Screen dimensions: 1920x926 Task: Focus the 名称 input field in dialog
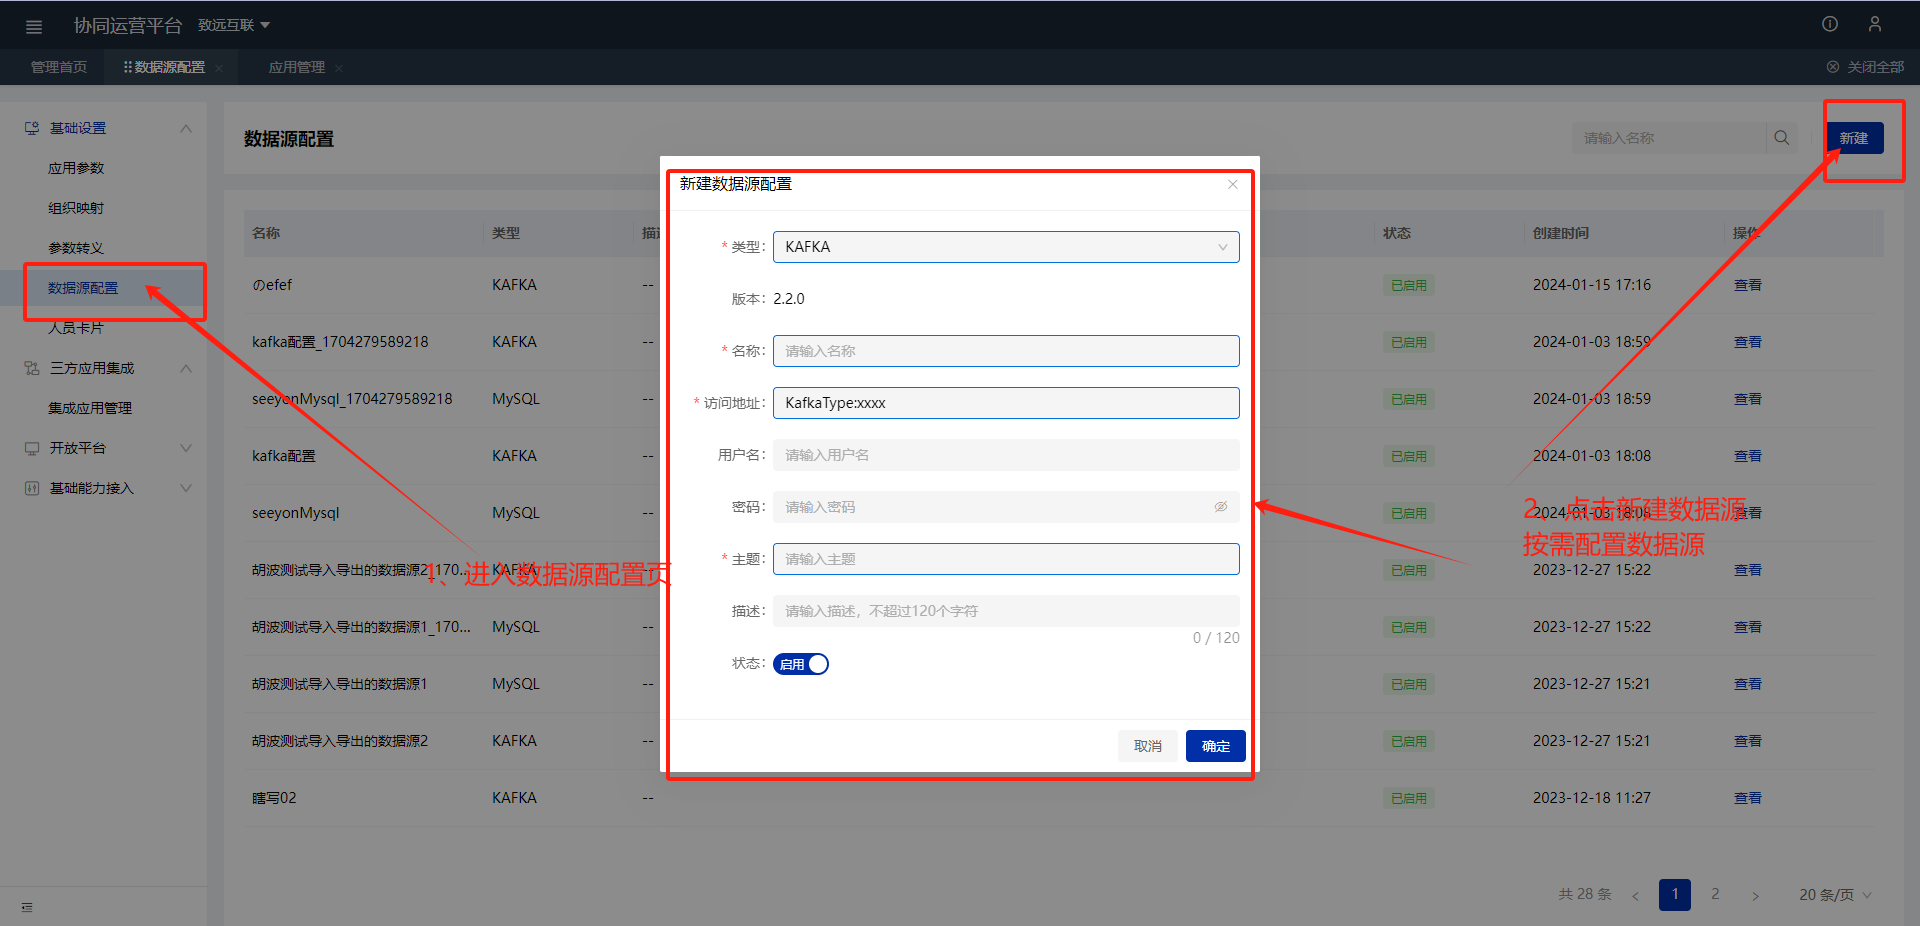(x=1006, y=351)
